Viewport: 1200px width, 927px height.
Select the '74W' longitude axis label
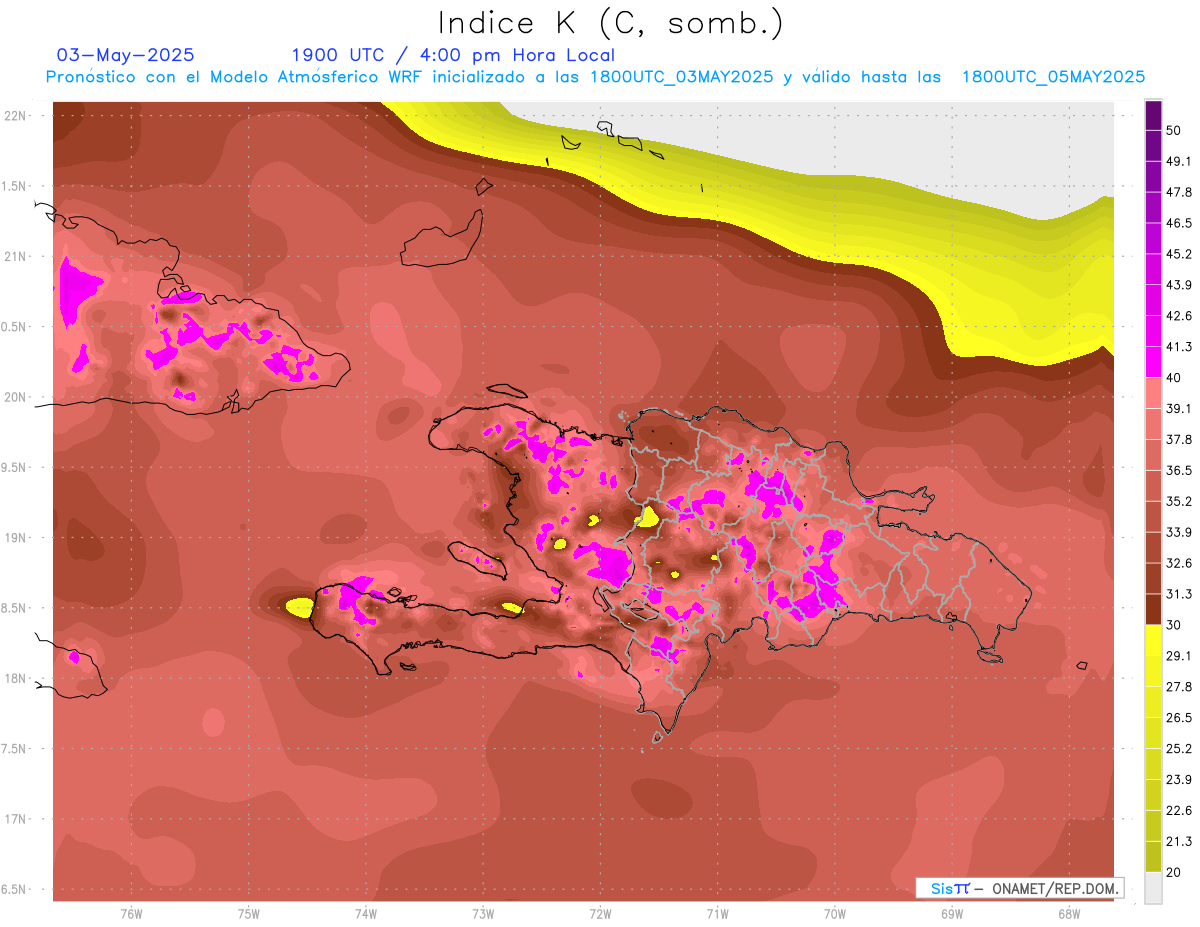pos(365,914)
